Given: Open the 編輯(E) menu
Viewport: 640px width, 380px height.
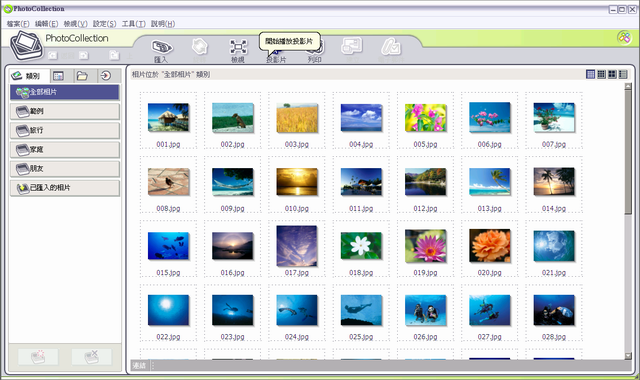Looking at the screenshot, I should coord(47,24).
